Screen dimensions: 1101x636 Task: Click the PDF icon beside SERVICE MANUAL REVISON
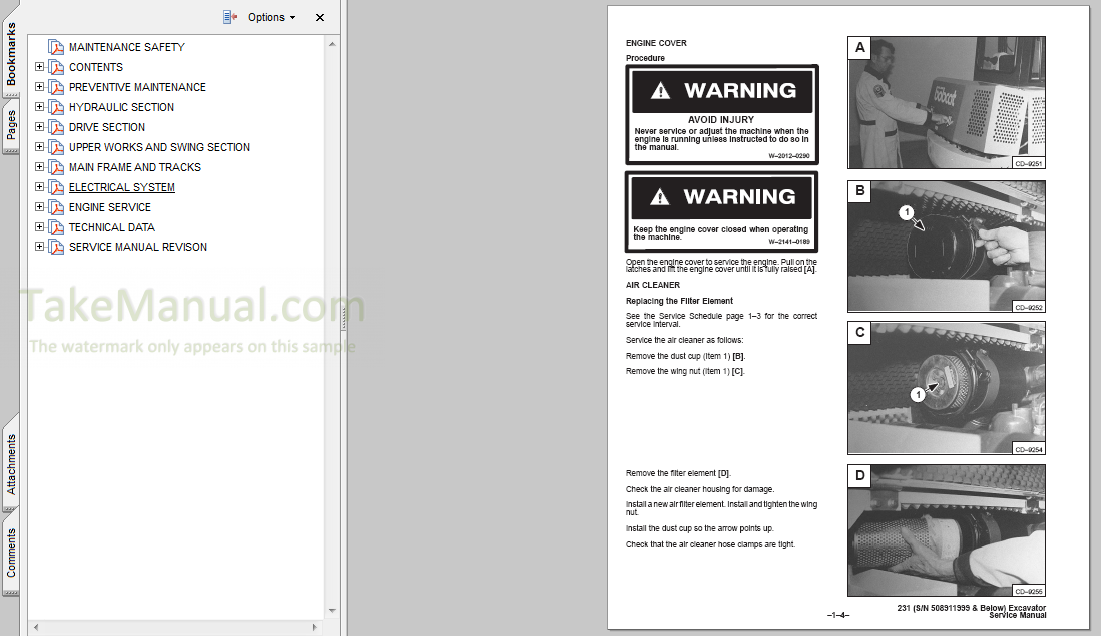click(x=58, y=247)
